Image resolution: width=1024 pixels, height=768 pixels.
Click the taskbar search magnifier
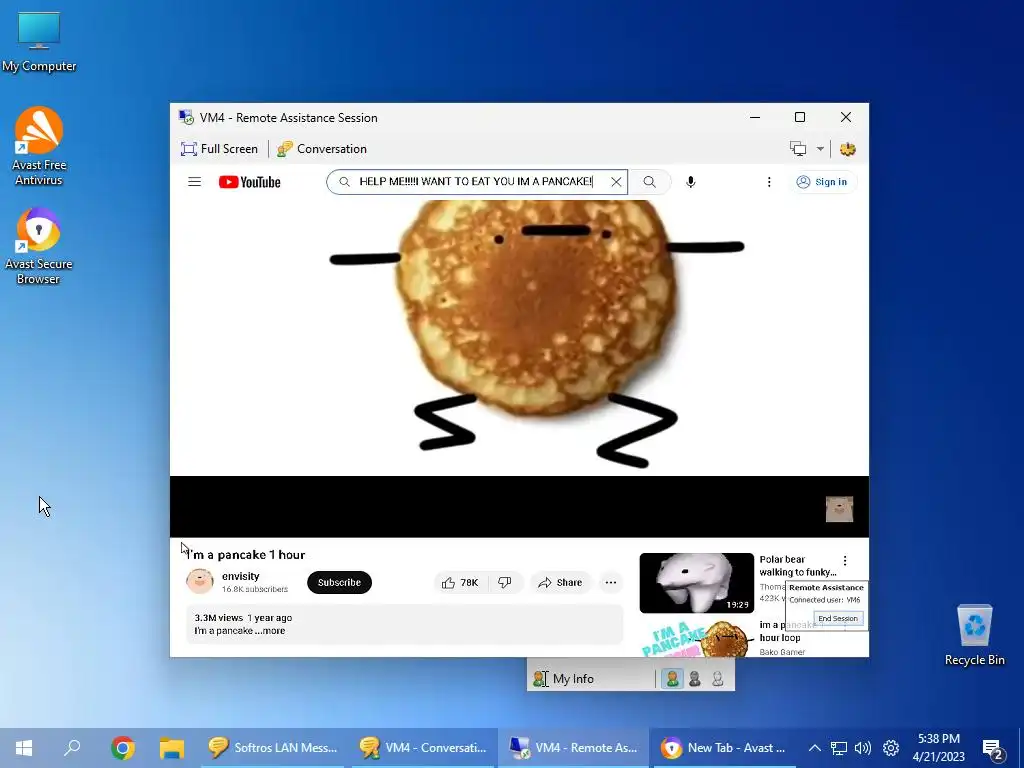tap(72, 748)
